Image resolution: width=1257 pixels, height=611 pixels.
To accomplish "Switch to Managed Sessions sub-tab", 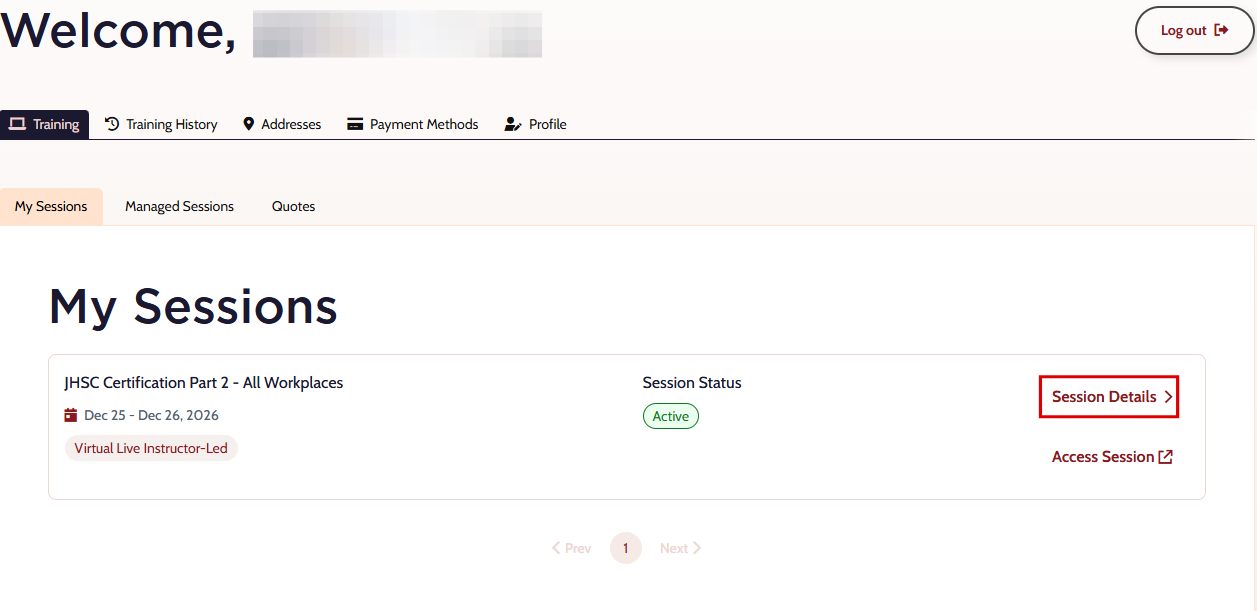I will click(179, 206).
